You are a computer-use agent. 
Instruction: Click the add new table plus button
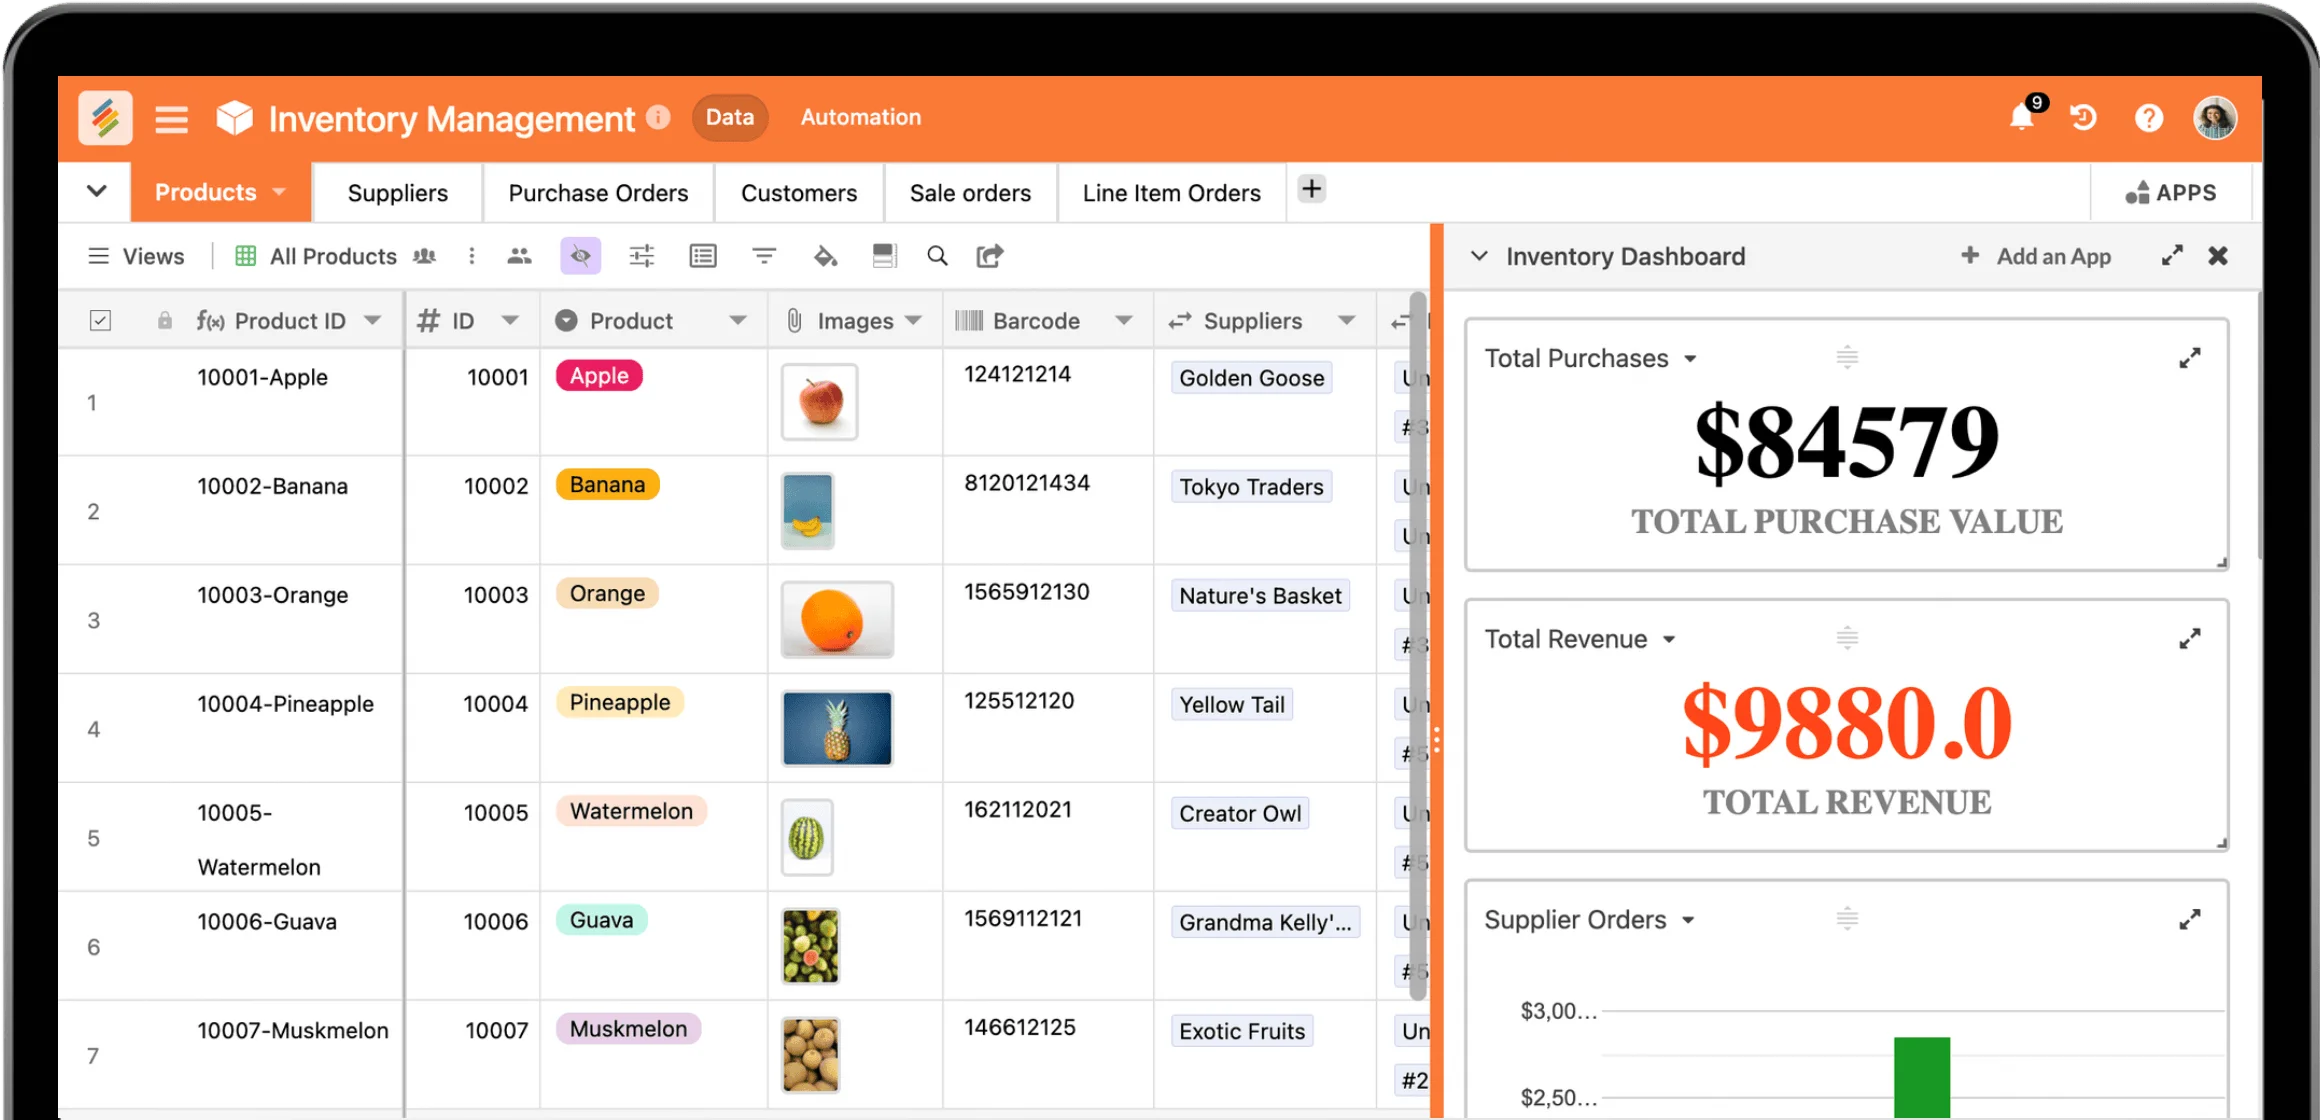coord(1312,189)
